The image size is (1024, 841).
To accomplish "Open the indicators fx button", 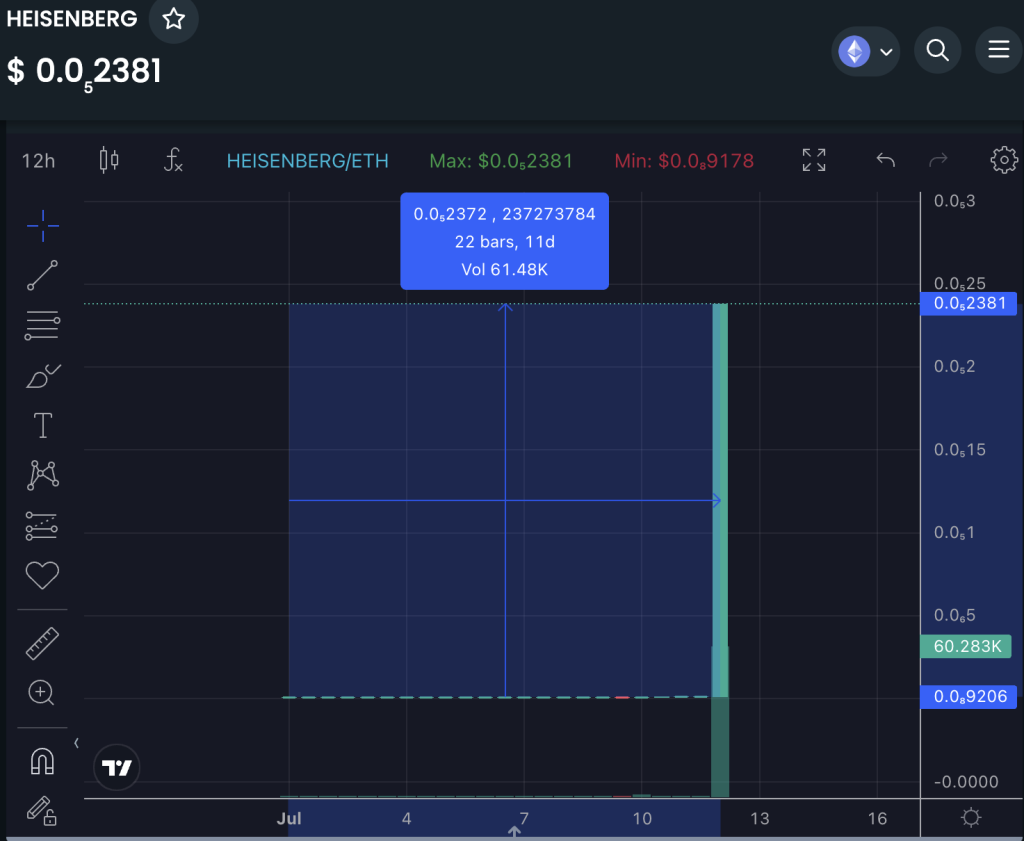I will point(173,160).
